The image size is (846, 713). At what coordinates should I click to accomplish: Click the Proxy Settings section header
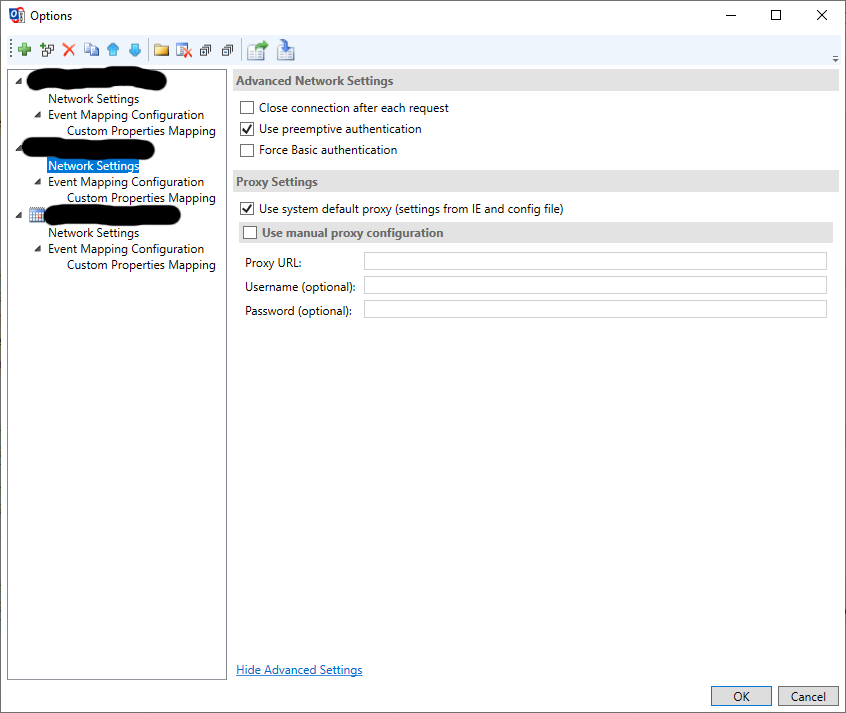[536, 181]
